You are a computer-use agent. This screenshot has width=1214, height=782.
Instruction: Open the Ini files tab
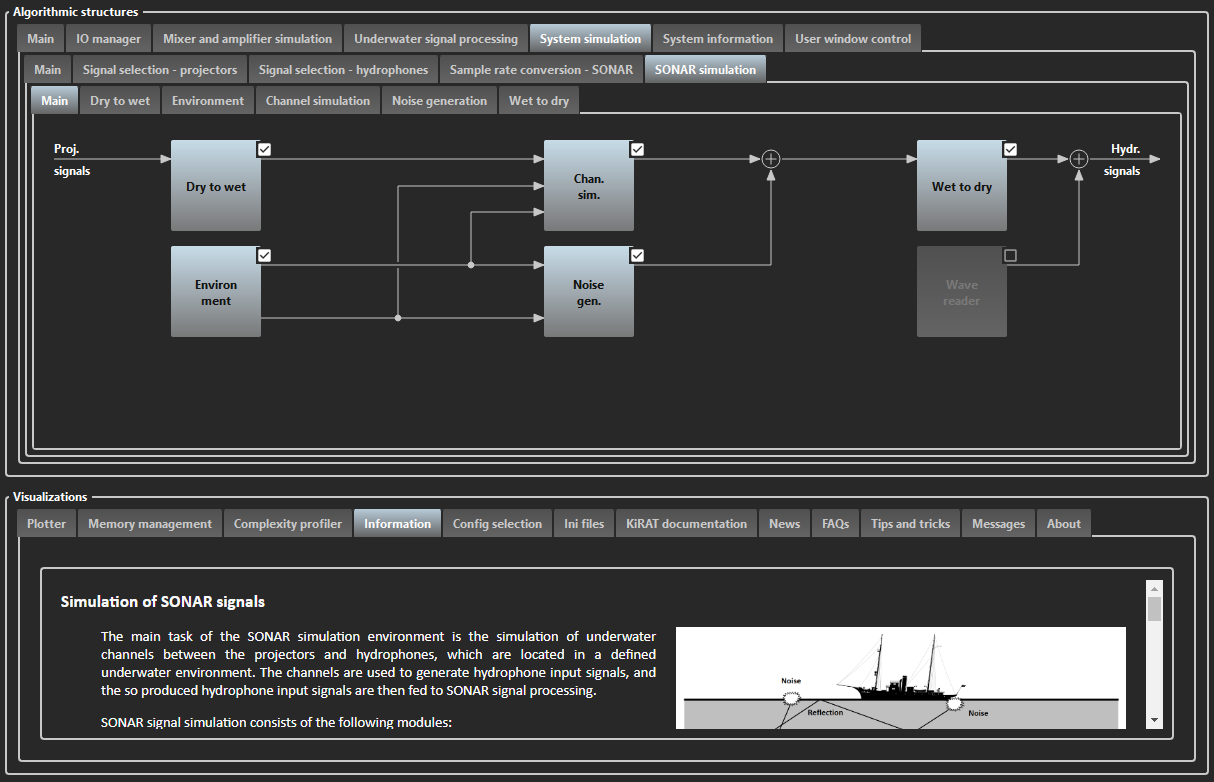point(584,524)
